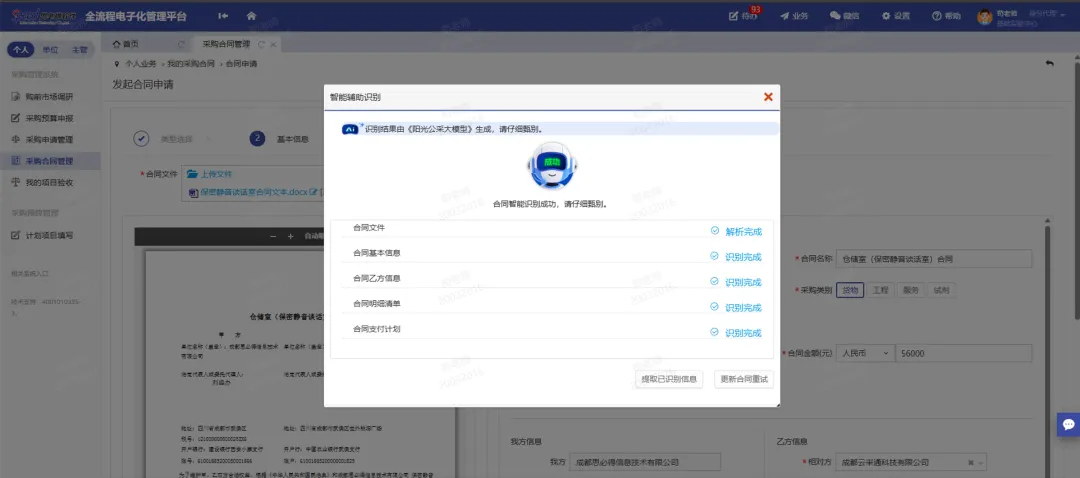The height and width of the screenshot is (478, 1080).
Task: Open 采购预算申报 in sidebar
Action: pos(50,118)
